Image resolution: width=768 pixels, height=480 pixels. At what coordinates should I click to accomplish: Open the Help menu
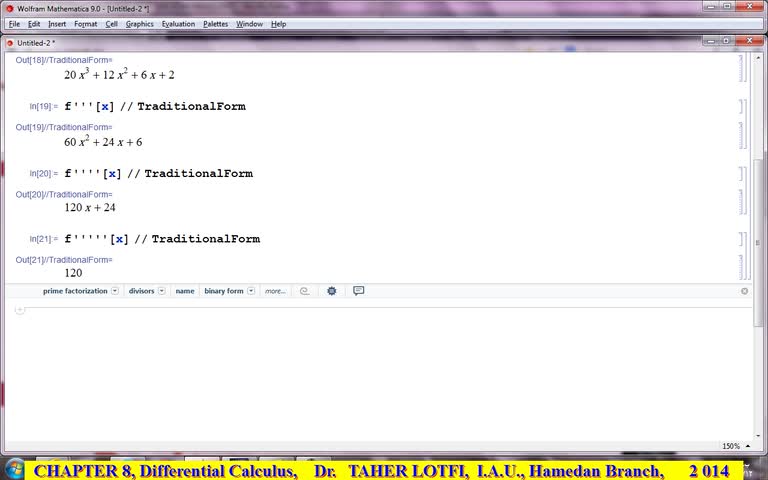pos(278,24)
